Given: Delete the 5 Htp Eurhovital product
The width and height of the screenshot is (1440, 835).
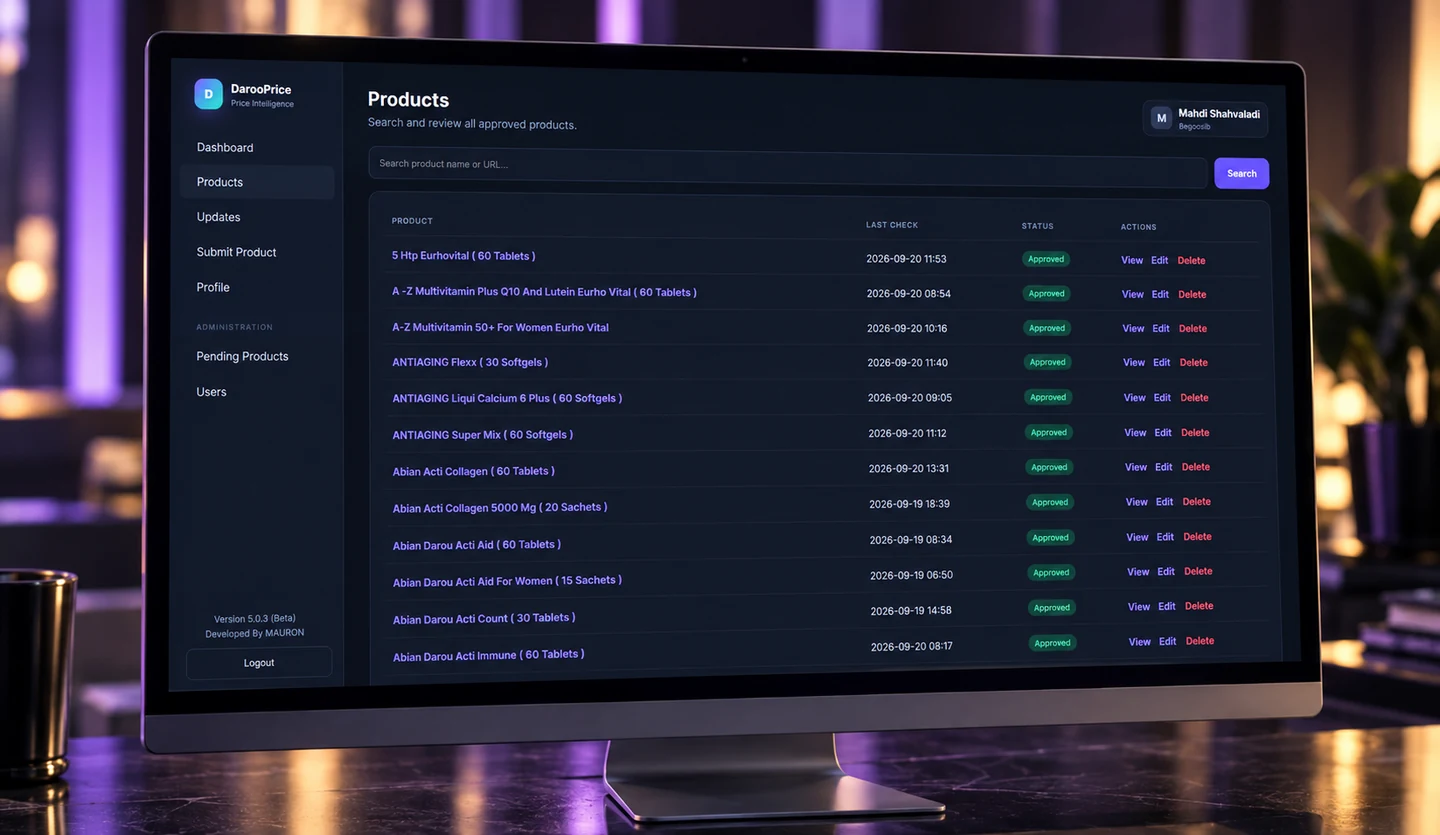Looking at the screenshot, I should pos(1191,260).
